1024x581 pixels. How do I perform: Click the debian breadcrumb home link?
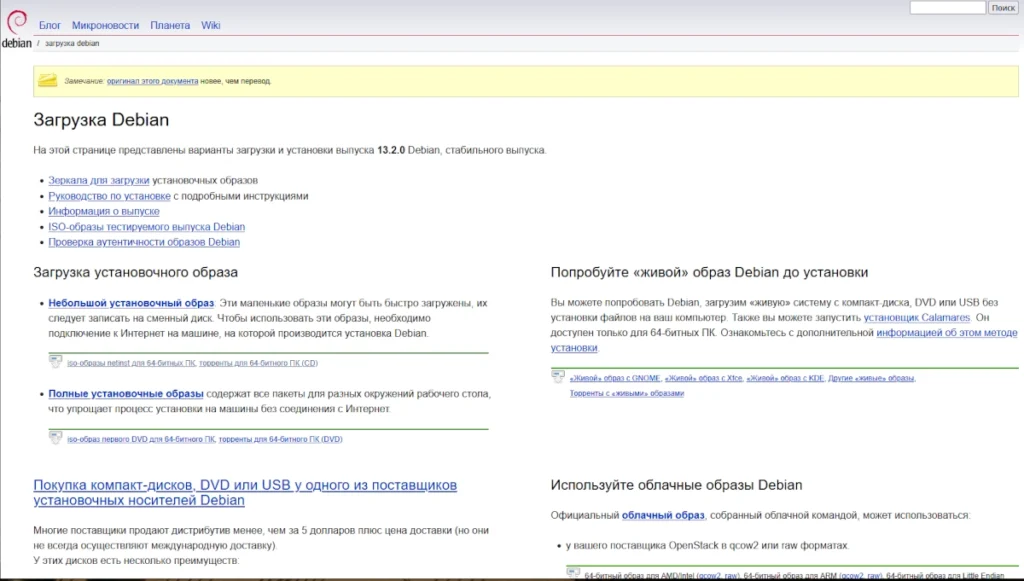click(16, 43)
